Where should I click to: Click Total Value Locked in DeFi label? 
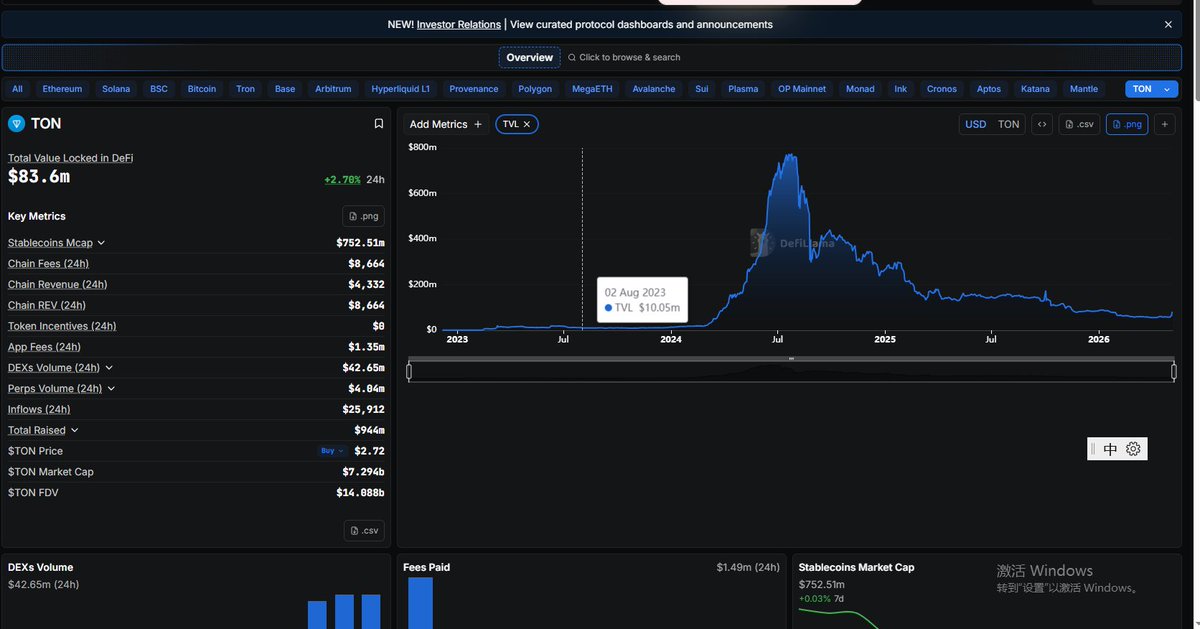pos(70,158)
